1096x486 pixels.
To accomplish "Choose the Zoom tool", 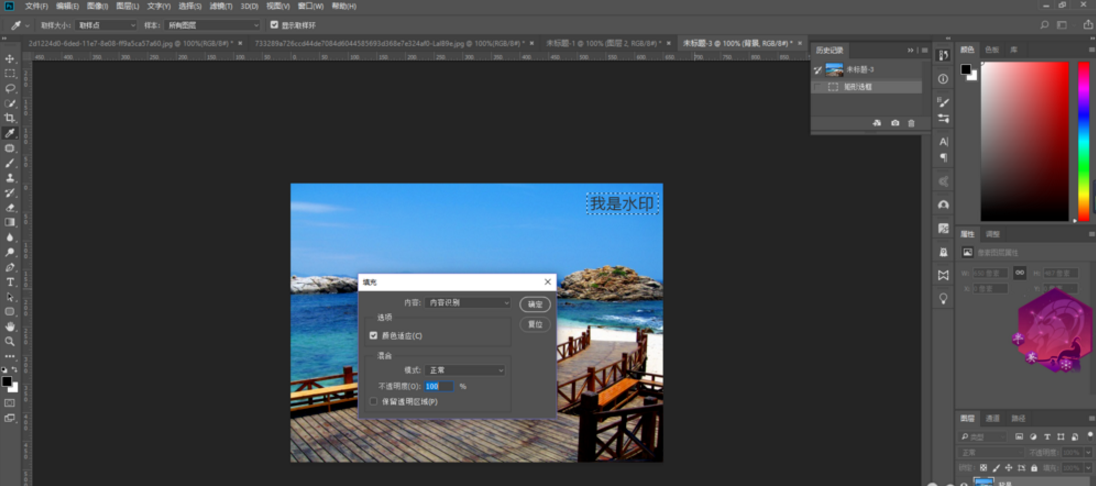I will pyautogui.click(x=10, y=341).
